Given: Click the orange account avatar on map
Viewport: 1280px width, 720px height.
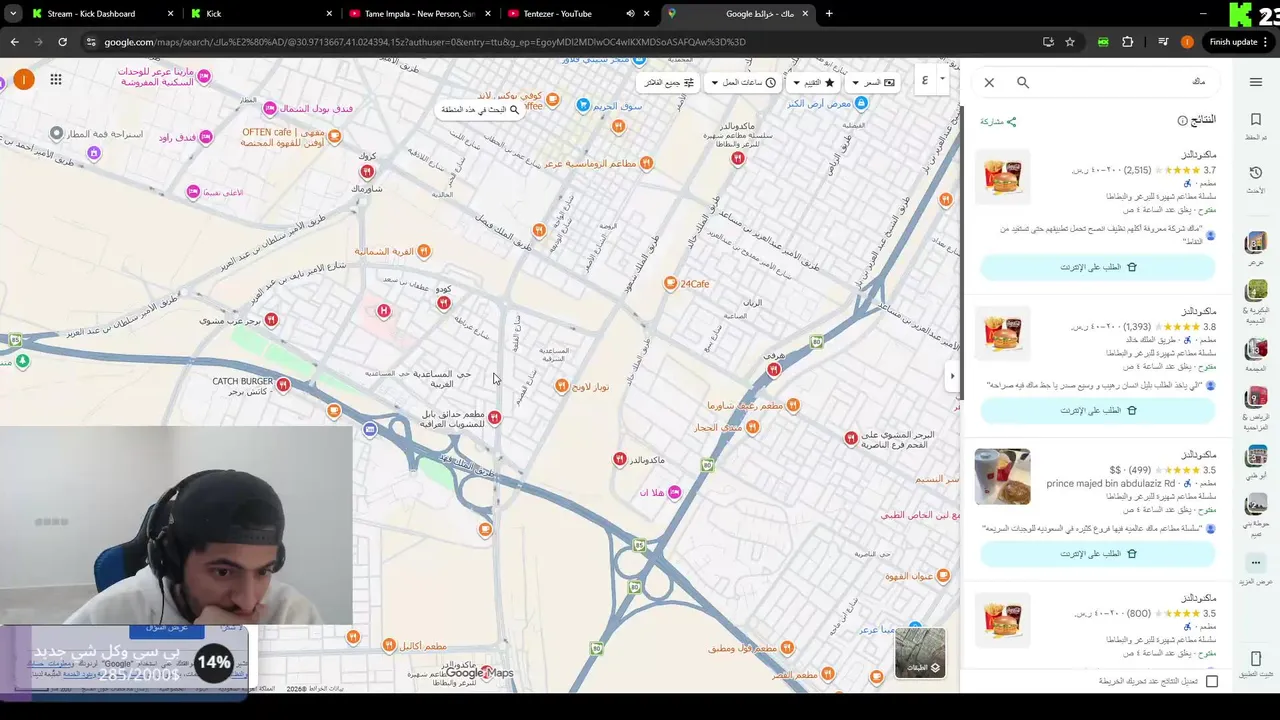Looking at the screenshot, I should 23,79.
